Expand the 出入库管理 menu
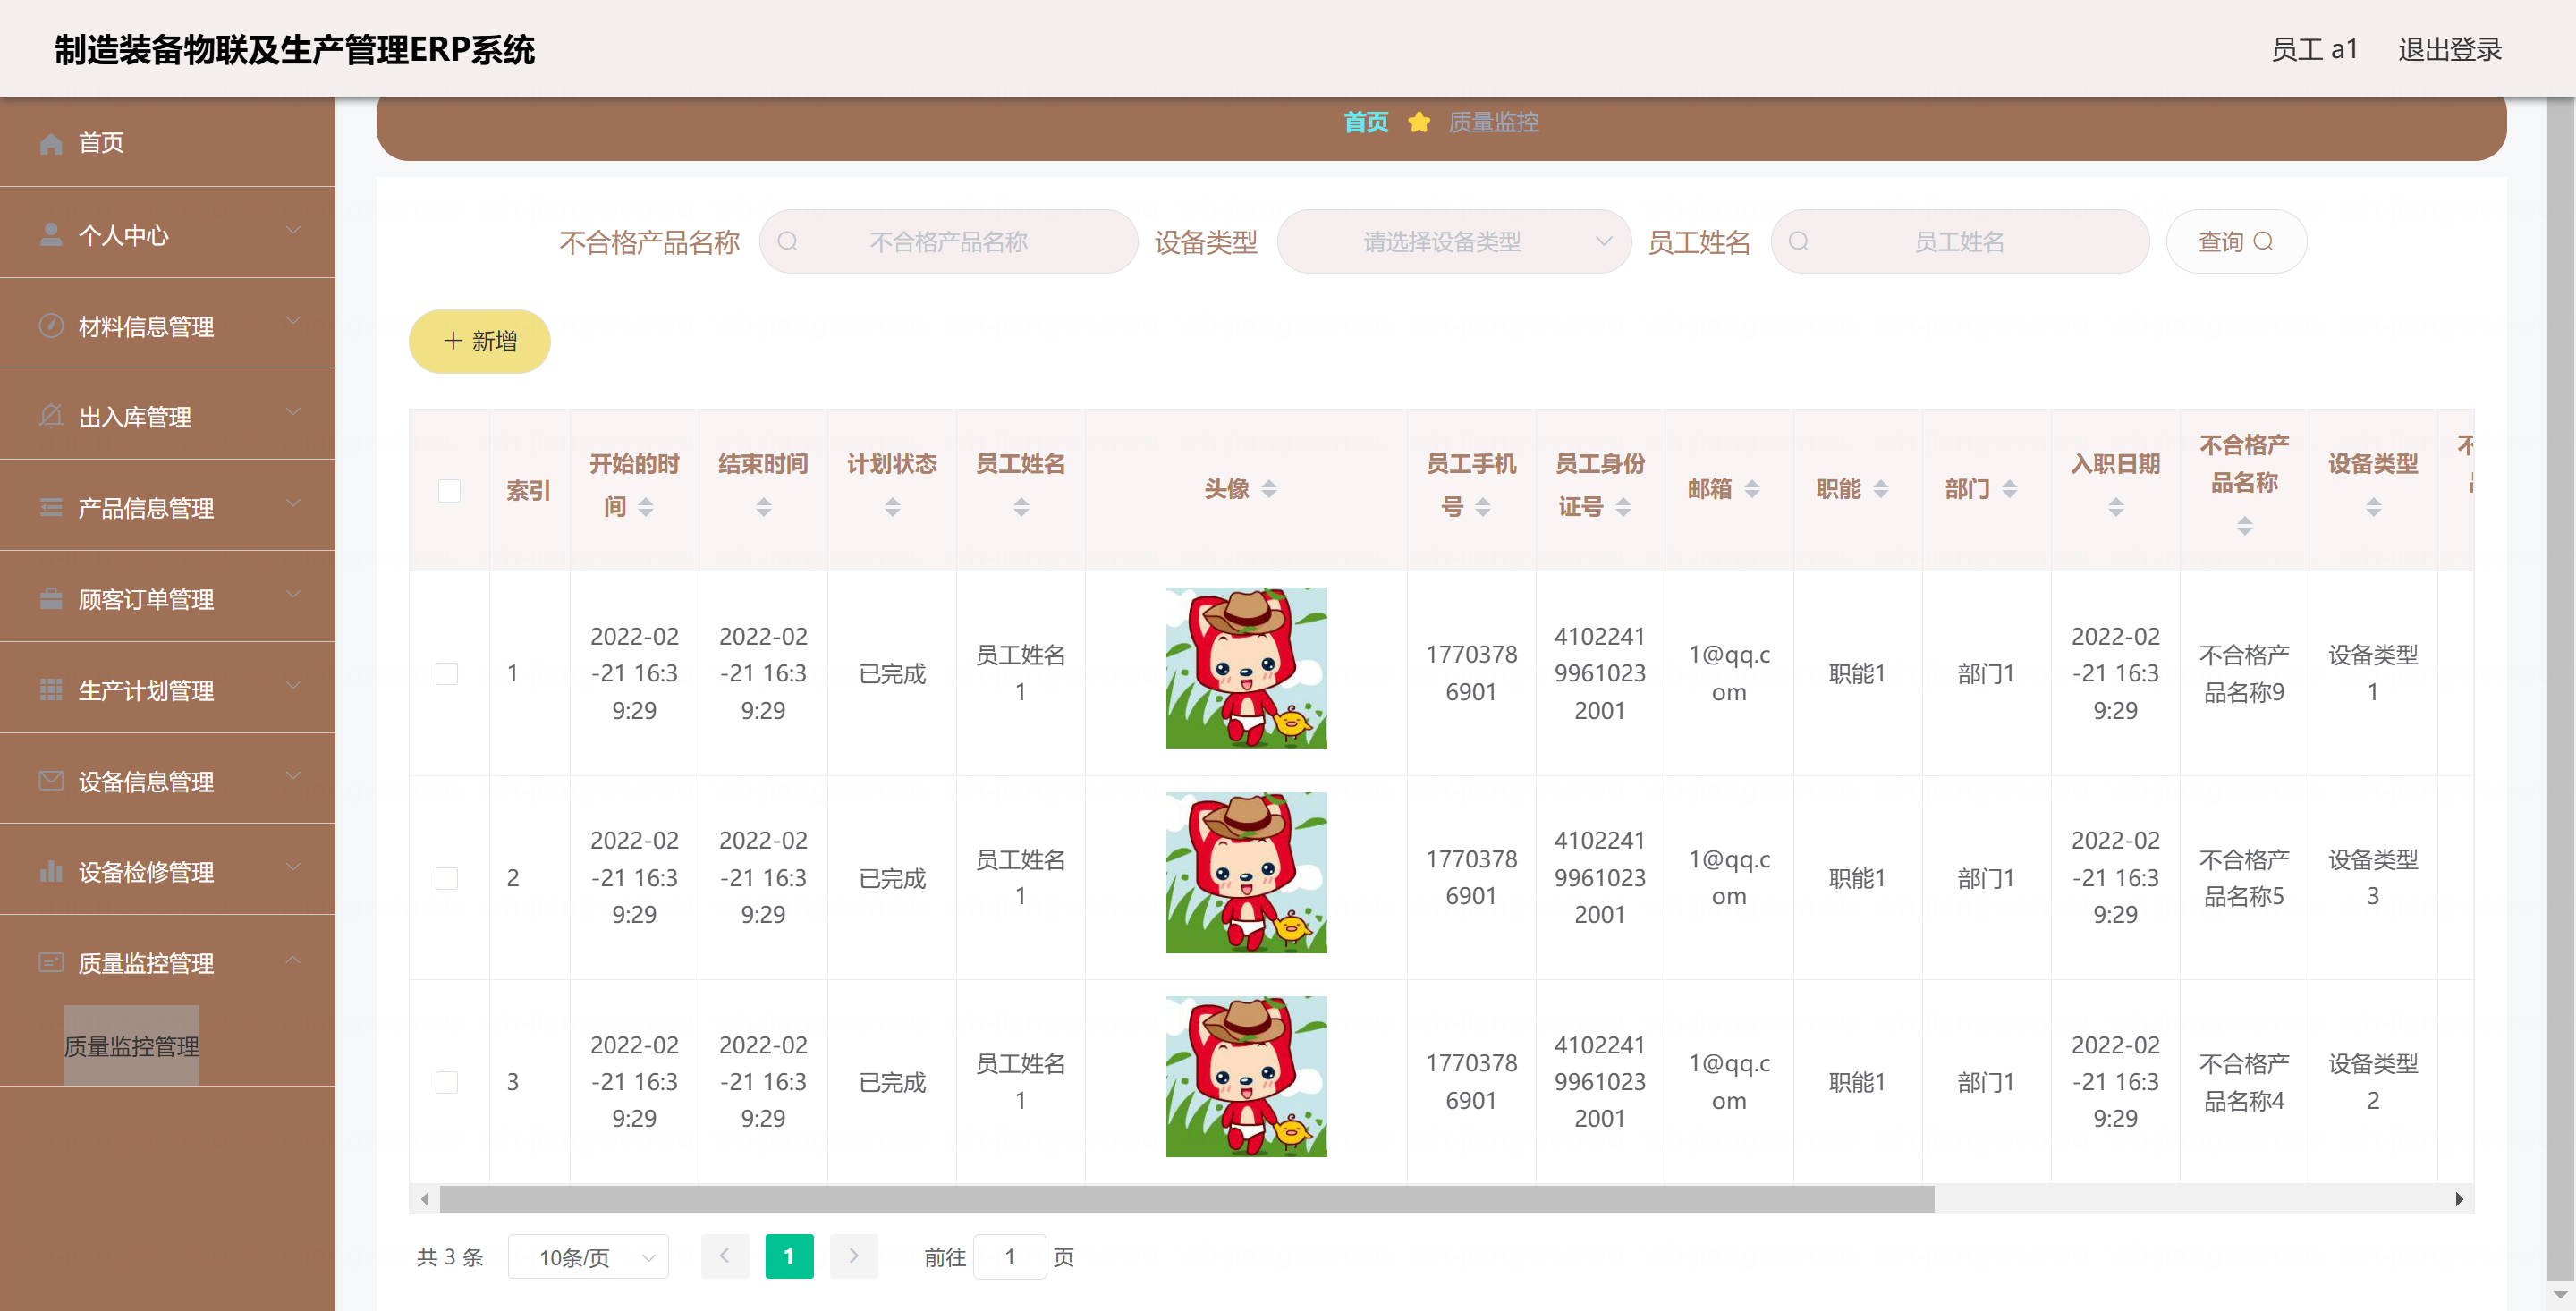The width and height of the screenshot is (2576, 1311). (168, 416)
